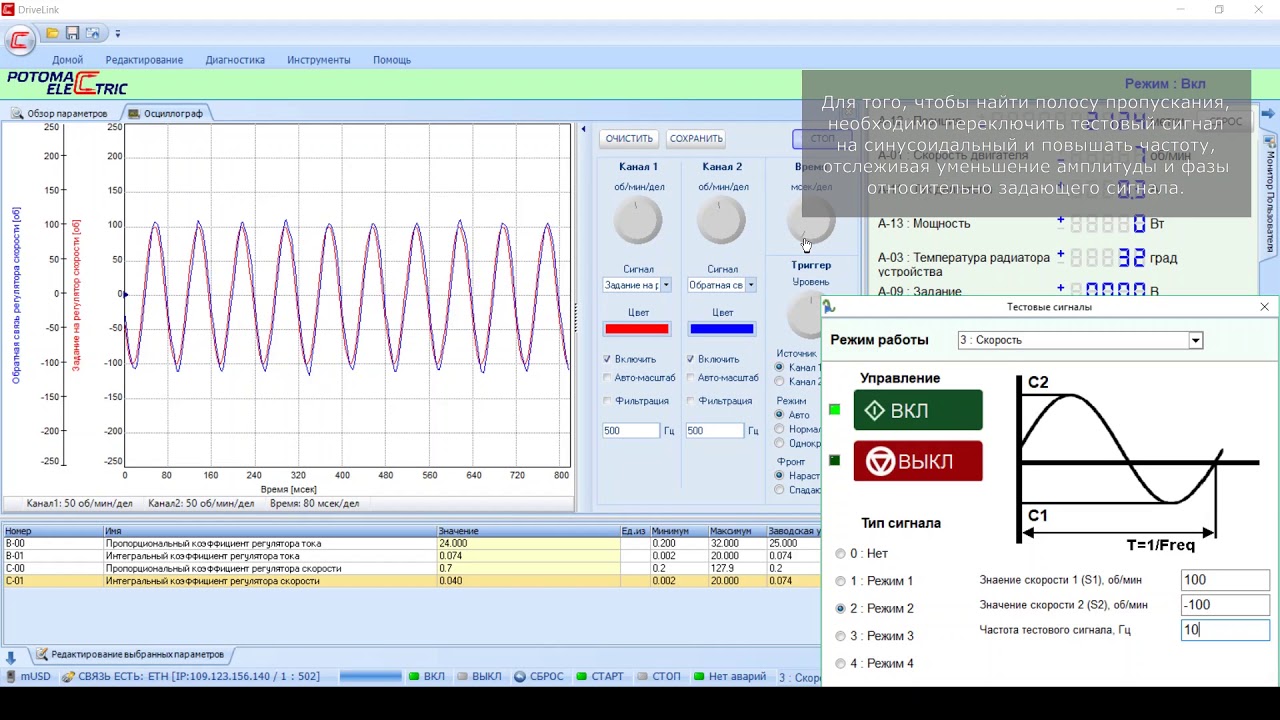Click the blue down arrow icon at bottom left
The image size is (1280, 720).
(11, 657)
